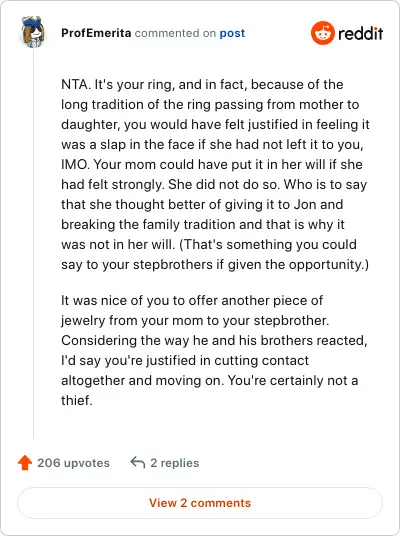Click the "I'd say you're justified in cutting contact" line
This screenshot has width=400, height=536.
pos(185,360)
